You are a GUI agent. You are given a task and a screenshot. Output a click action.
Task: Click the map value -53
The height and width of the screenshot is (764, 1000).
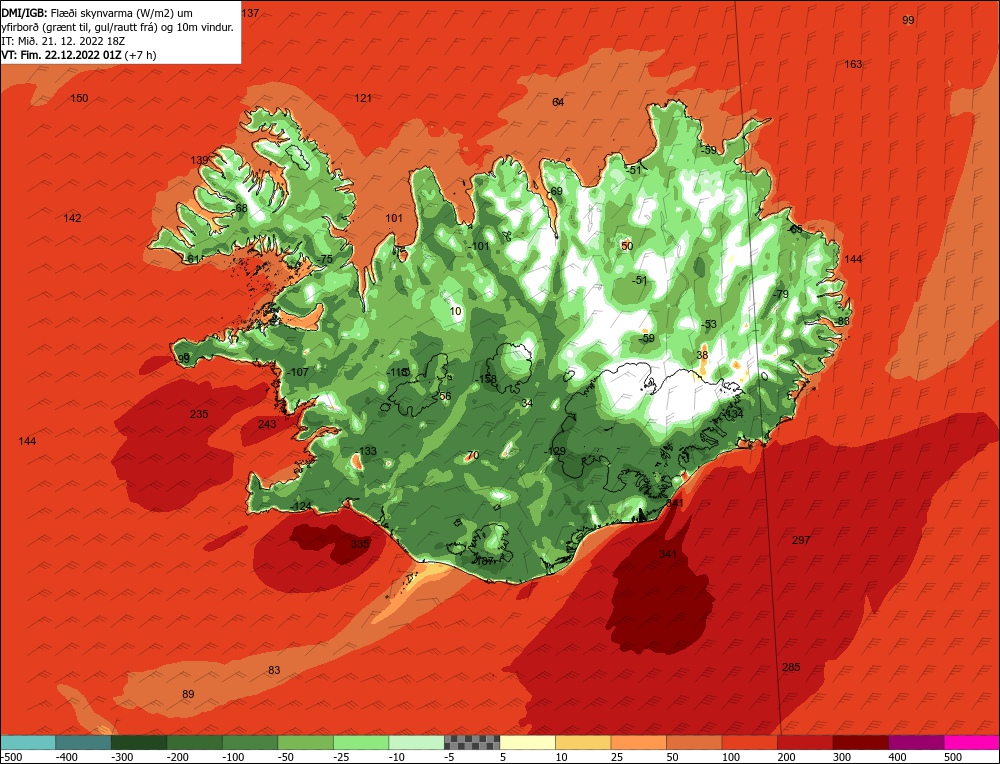point(709,325)
